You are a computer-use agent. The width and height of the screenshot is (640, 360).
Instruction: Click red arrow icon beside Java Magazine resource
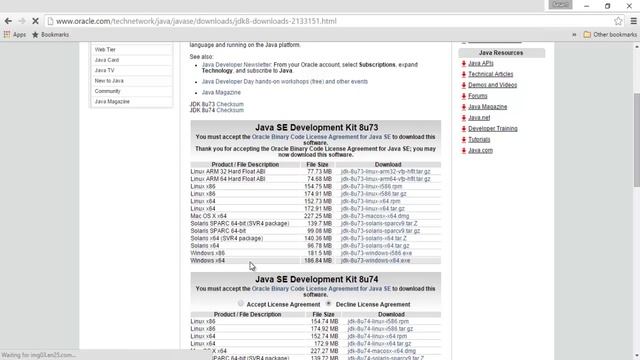pyautogui.click(x=464, y=107)
